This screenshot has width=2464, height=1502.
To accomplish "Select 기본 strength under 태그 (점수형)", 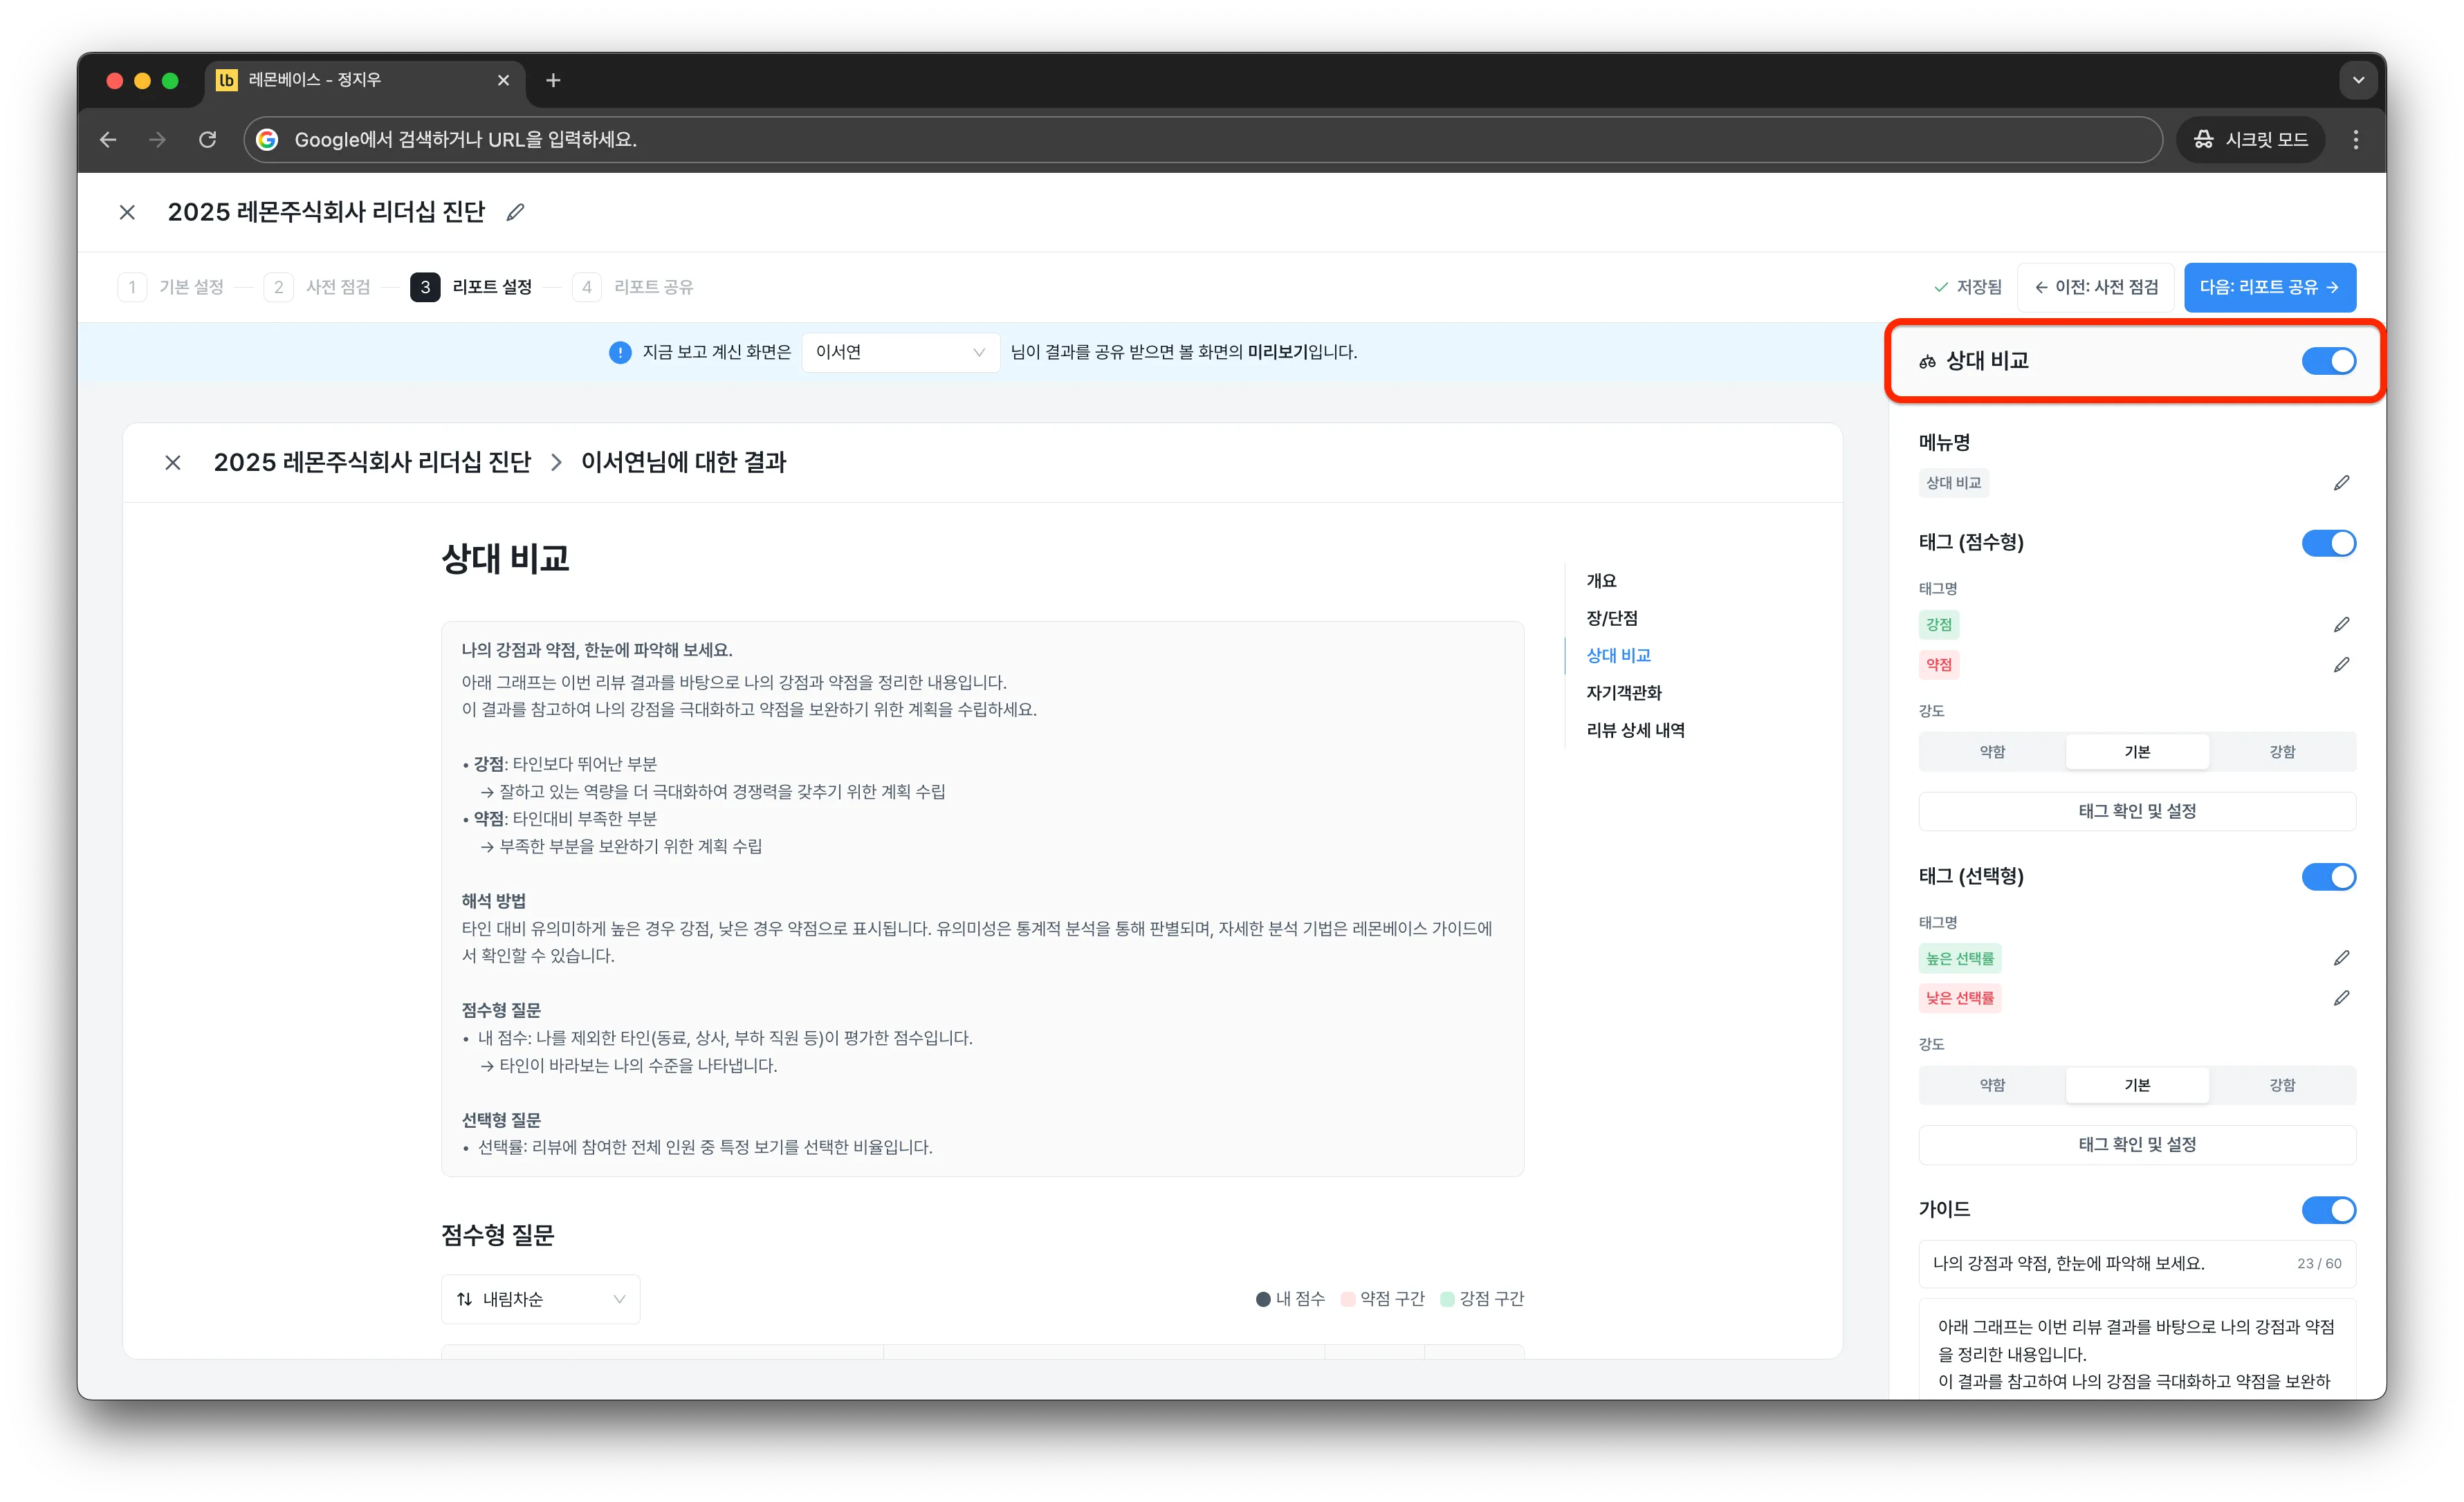I will [2137, 752].
